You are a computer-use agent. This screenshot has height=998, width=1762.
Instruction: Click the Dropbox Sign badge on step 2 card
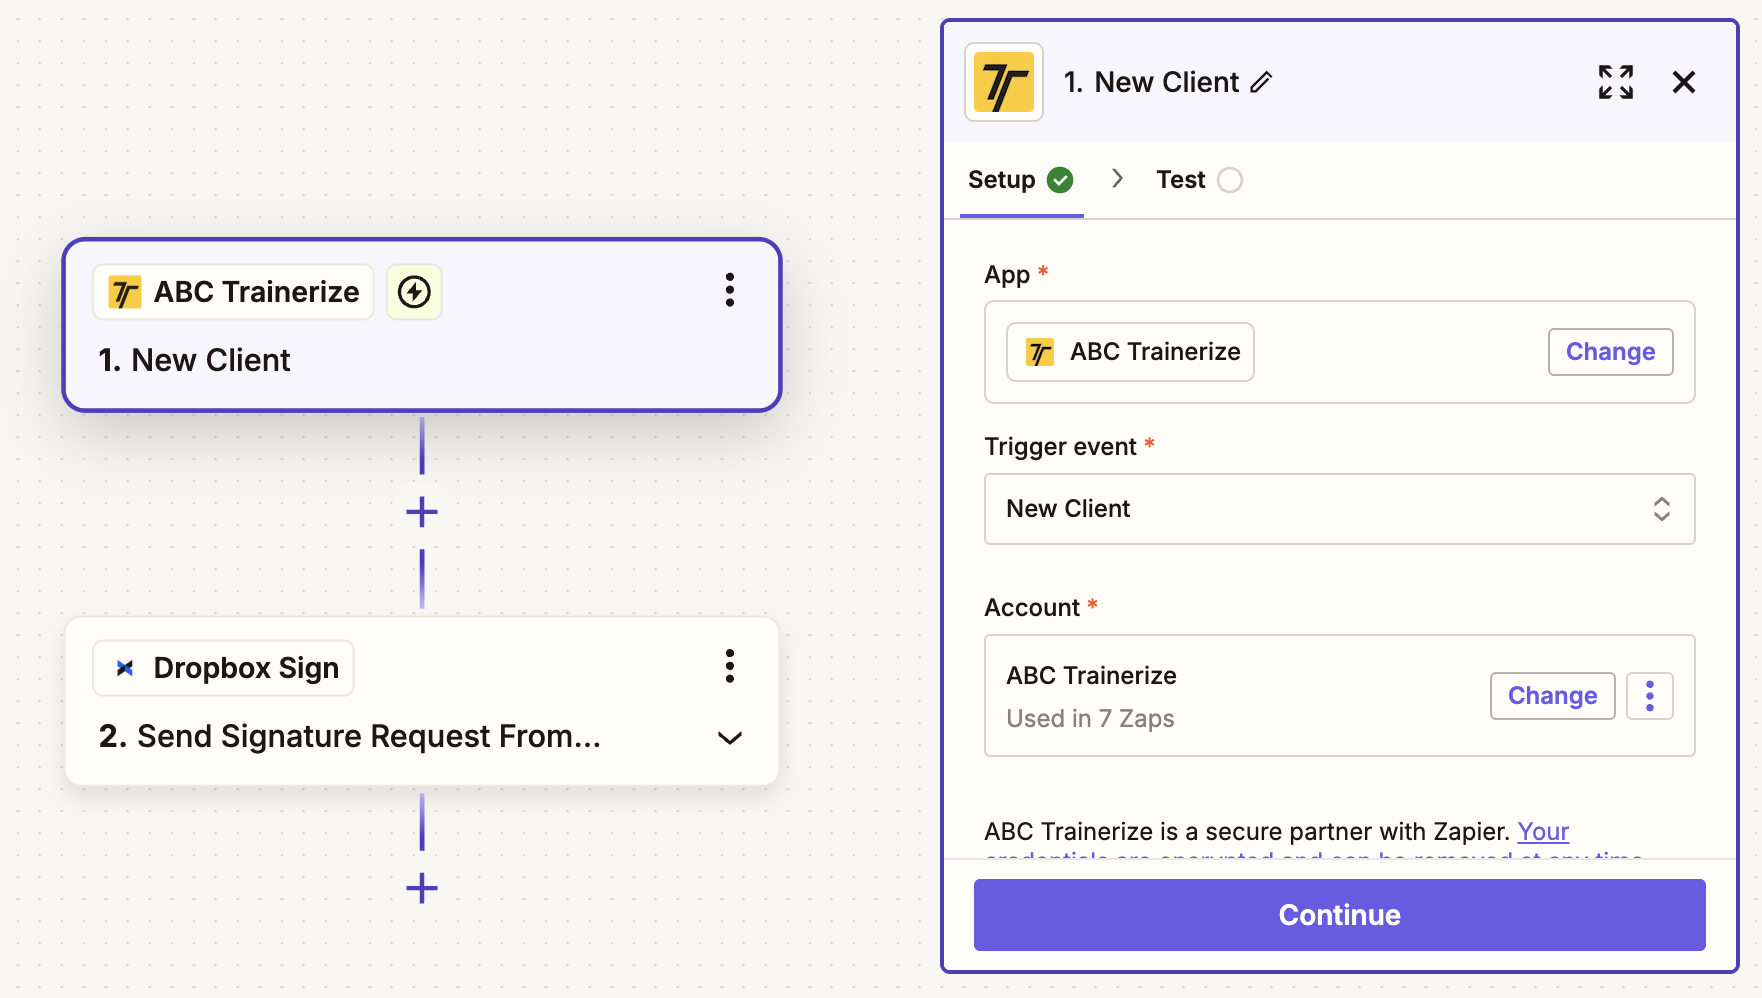tap(224, 668)
